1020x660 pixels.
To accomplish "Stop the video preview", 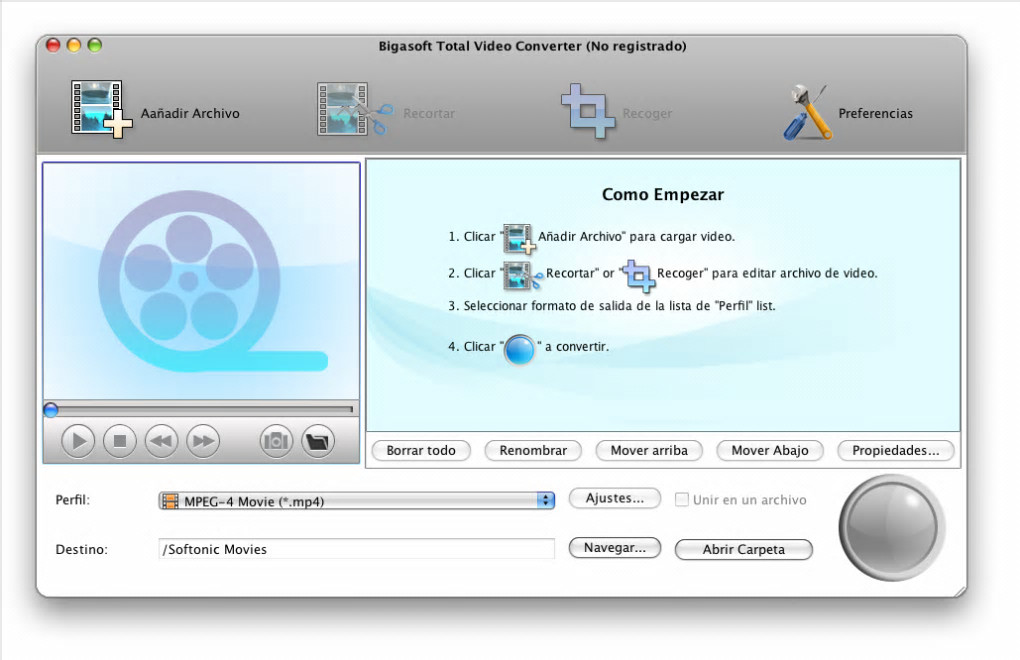I will (x=120, y=442).
